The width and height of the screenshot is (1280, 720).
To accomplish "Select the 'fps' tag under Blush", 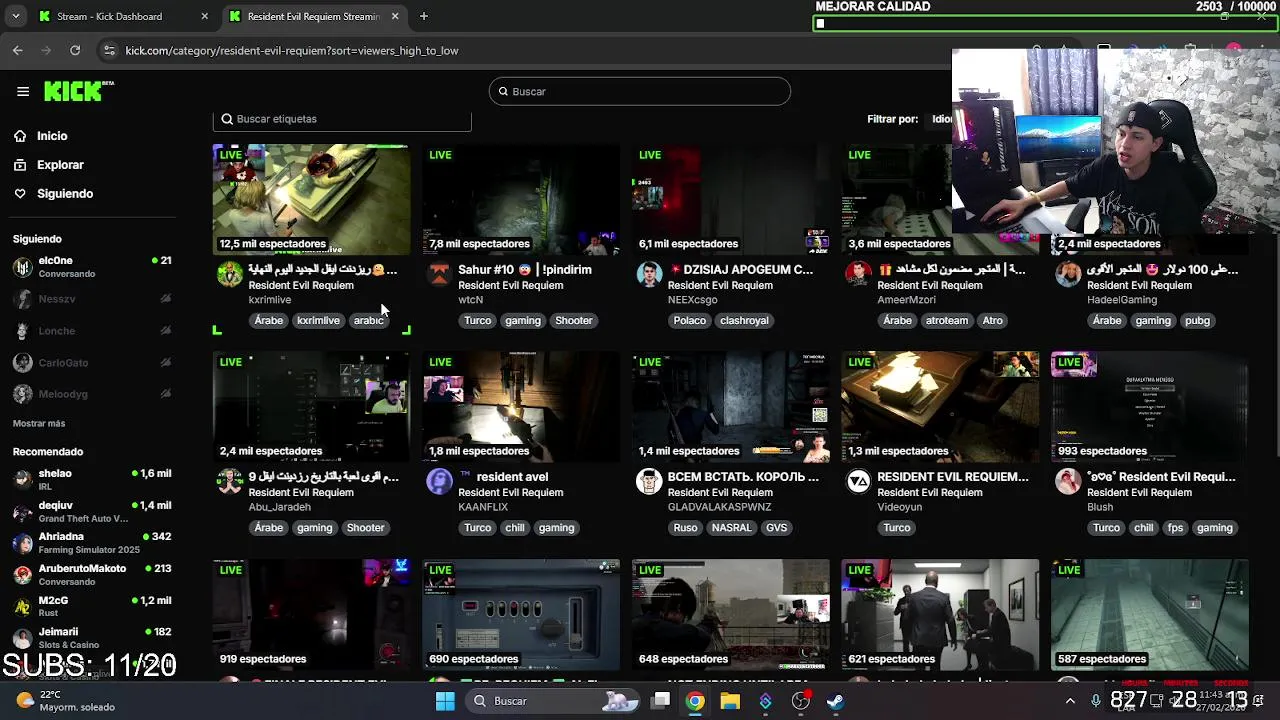I will 1175,528.
